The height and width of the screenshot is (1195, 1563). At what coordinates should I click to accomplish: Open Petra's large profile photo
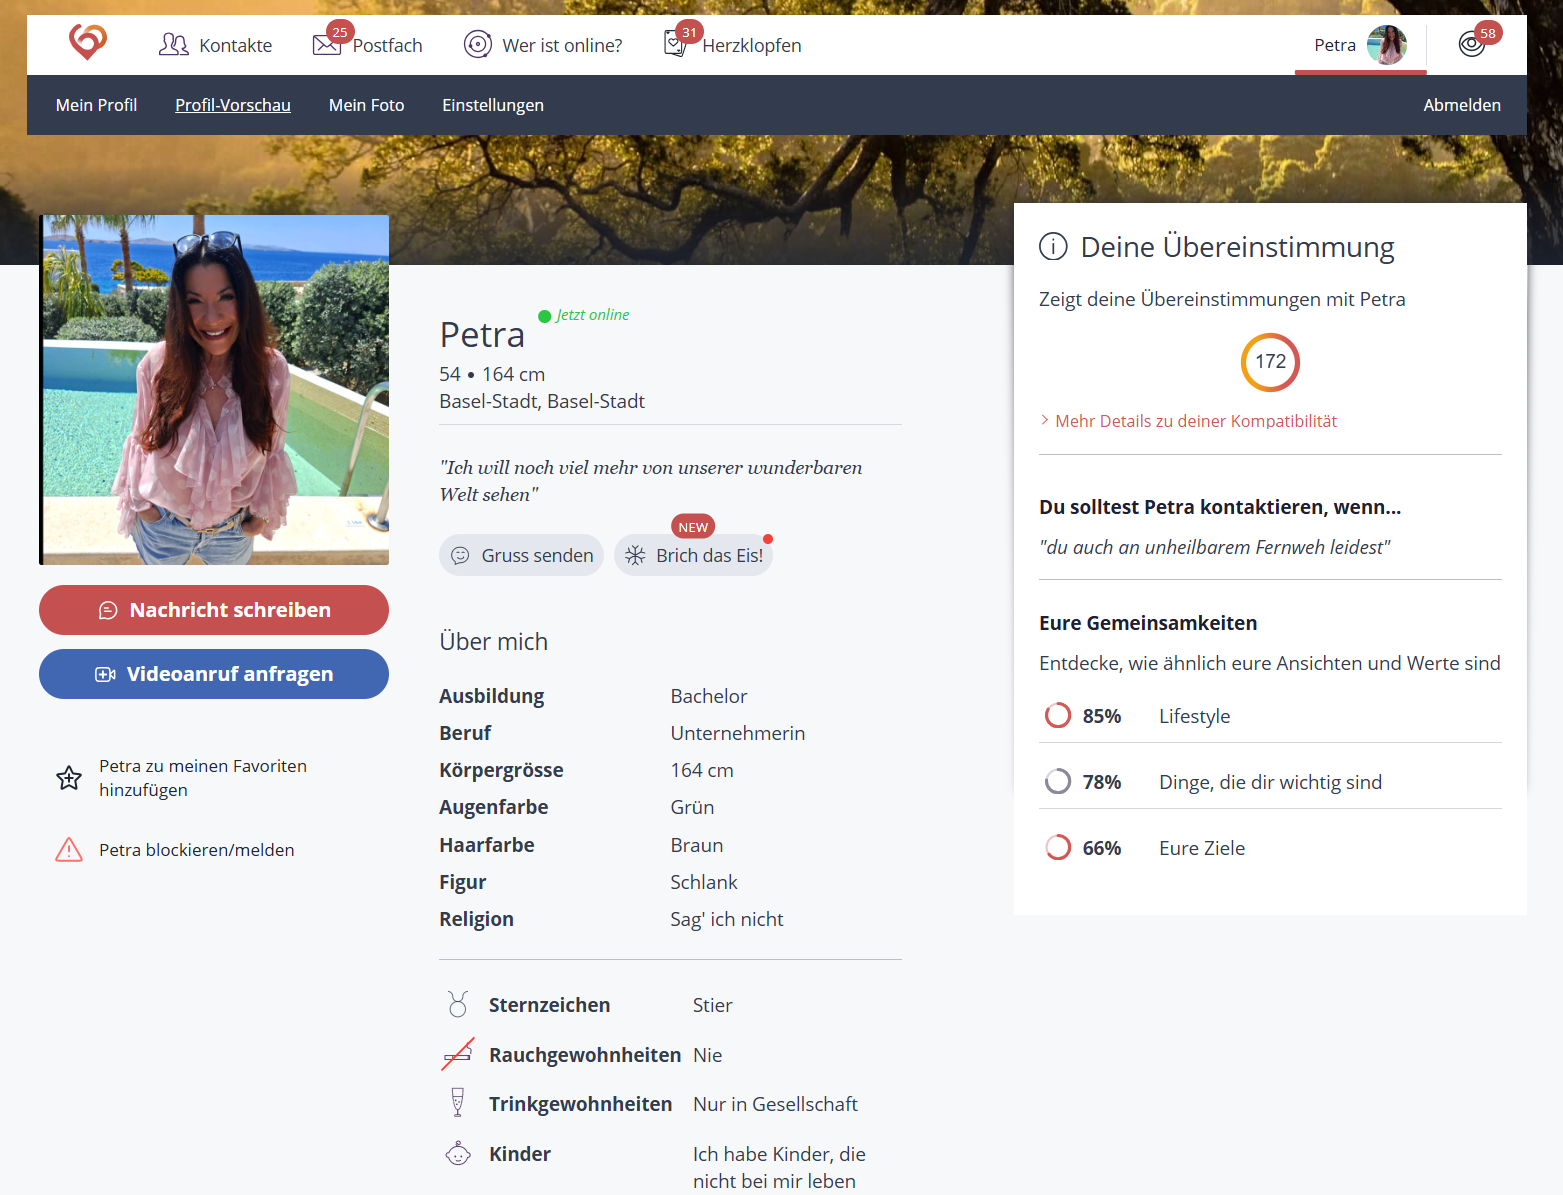pyautogui.click(x=214, y=390)
